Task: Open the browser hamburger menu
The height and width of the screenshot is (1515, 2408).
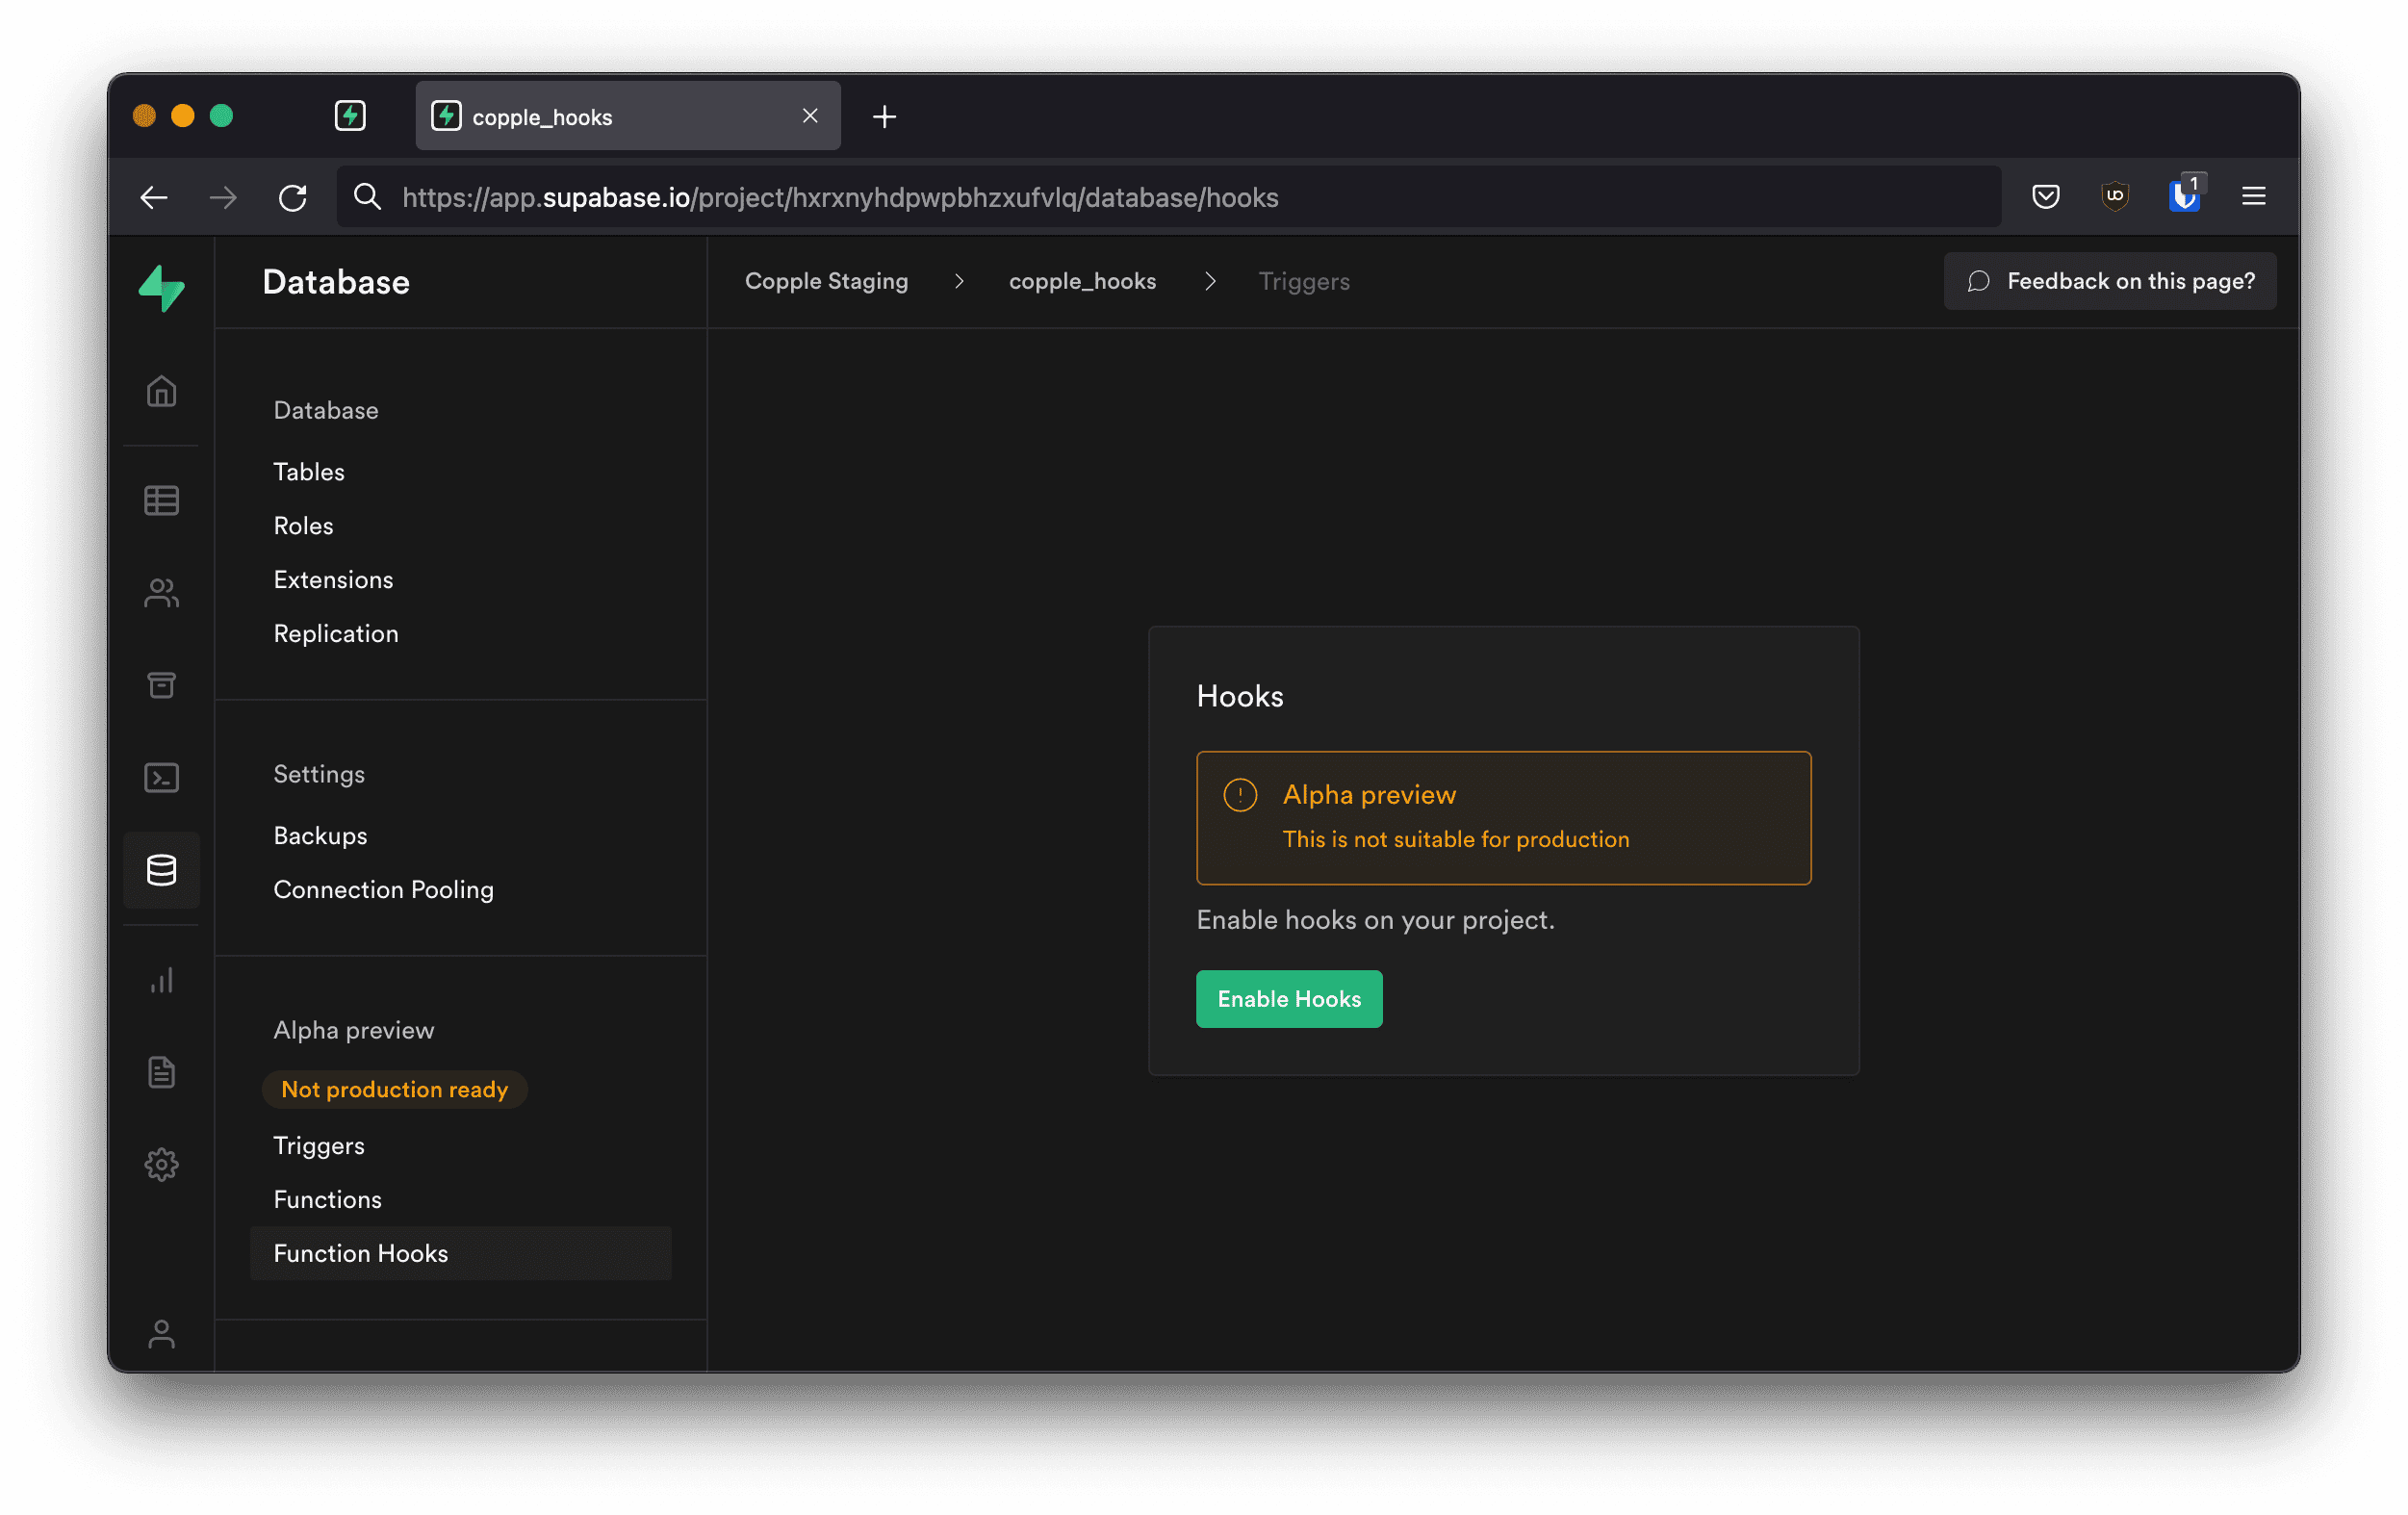Action: 2253,196
